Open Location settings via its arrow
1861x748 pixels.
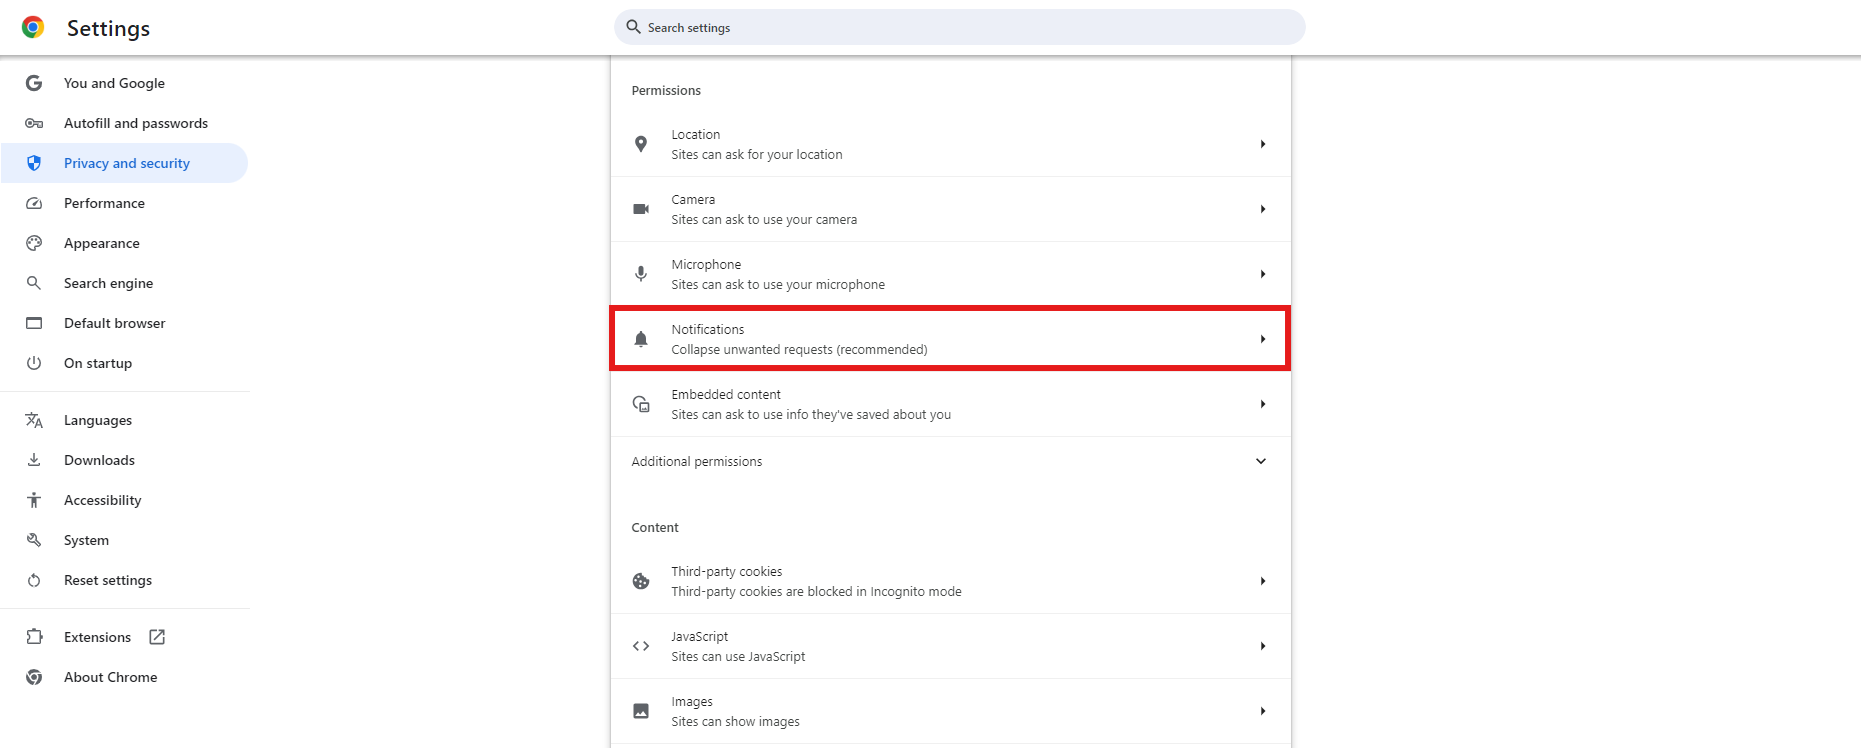1263,144
